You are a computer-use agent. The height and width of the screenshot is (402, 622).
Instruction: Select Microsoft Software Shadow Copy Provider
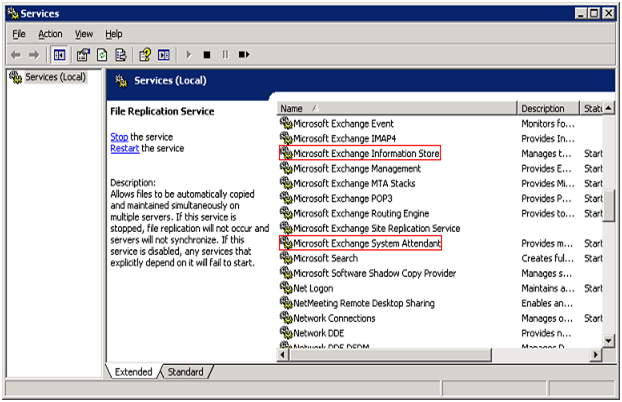click(374, 273)
